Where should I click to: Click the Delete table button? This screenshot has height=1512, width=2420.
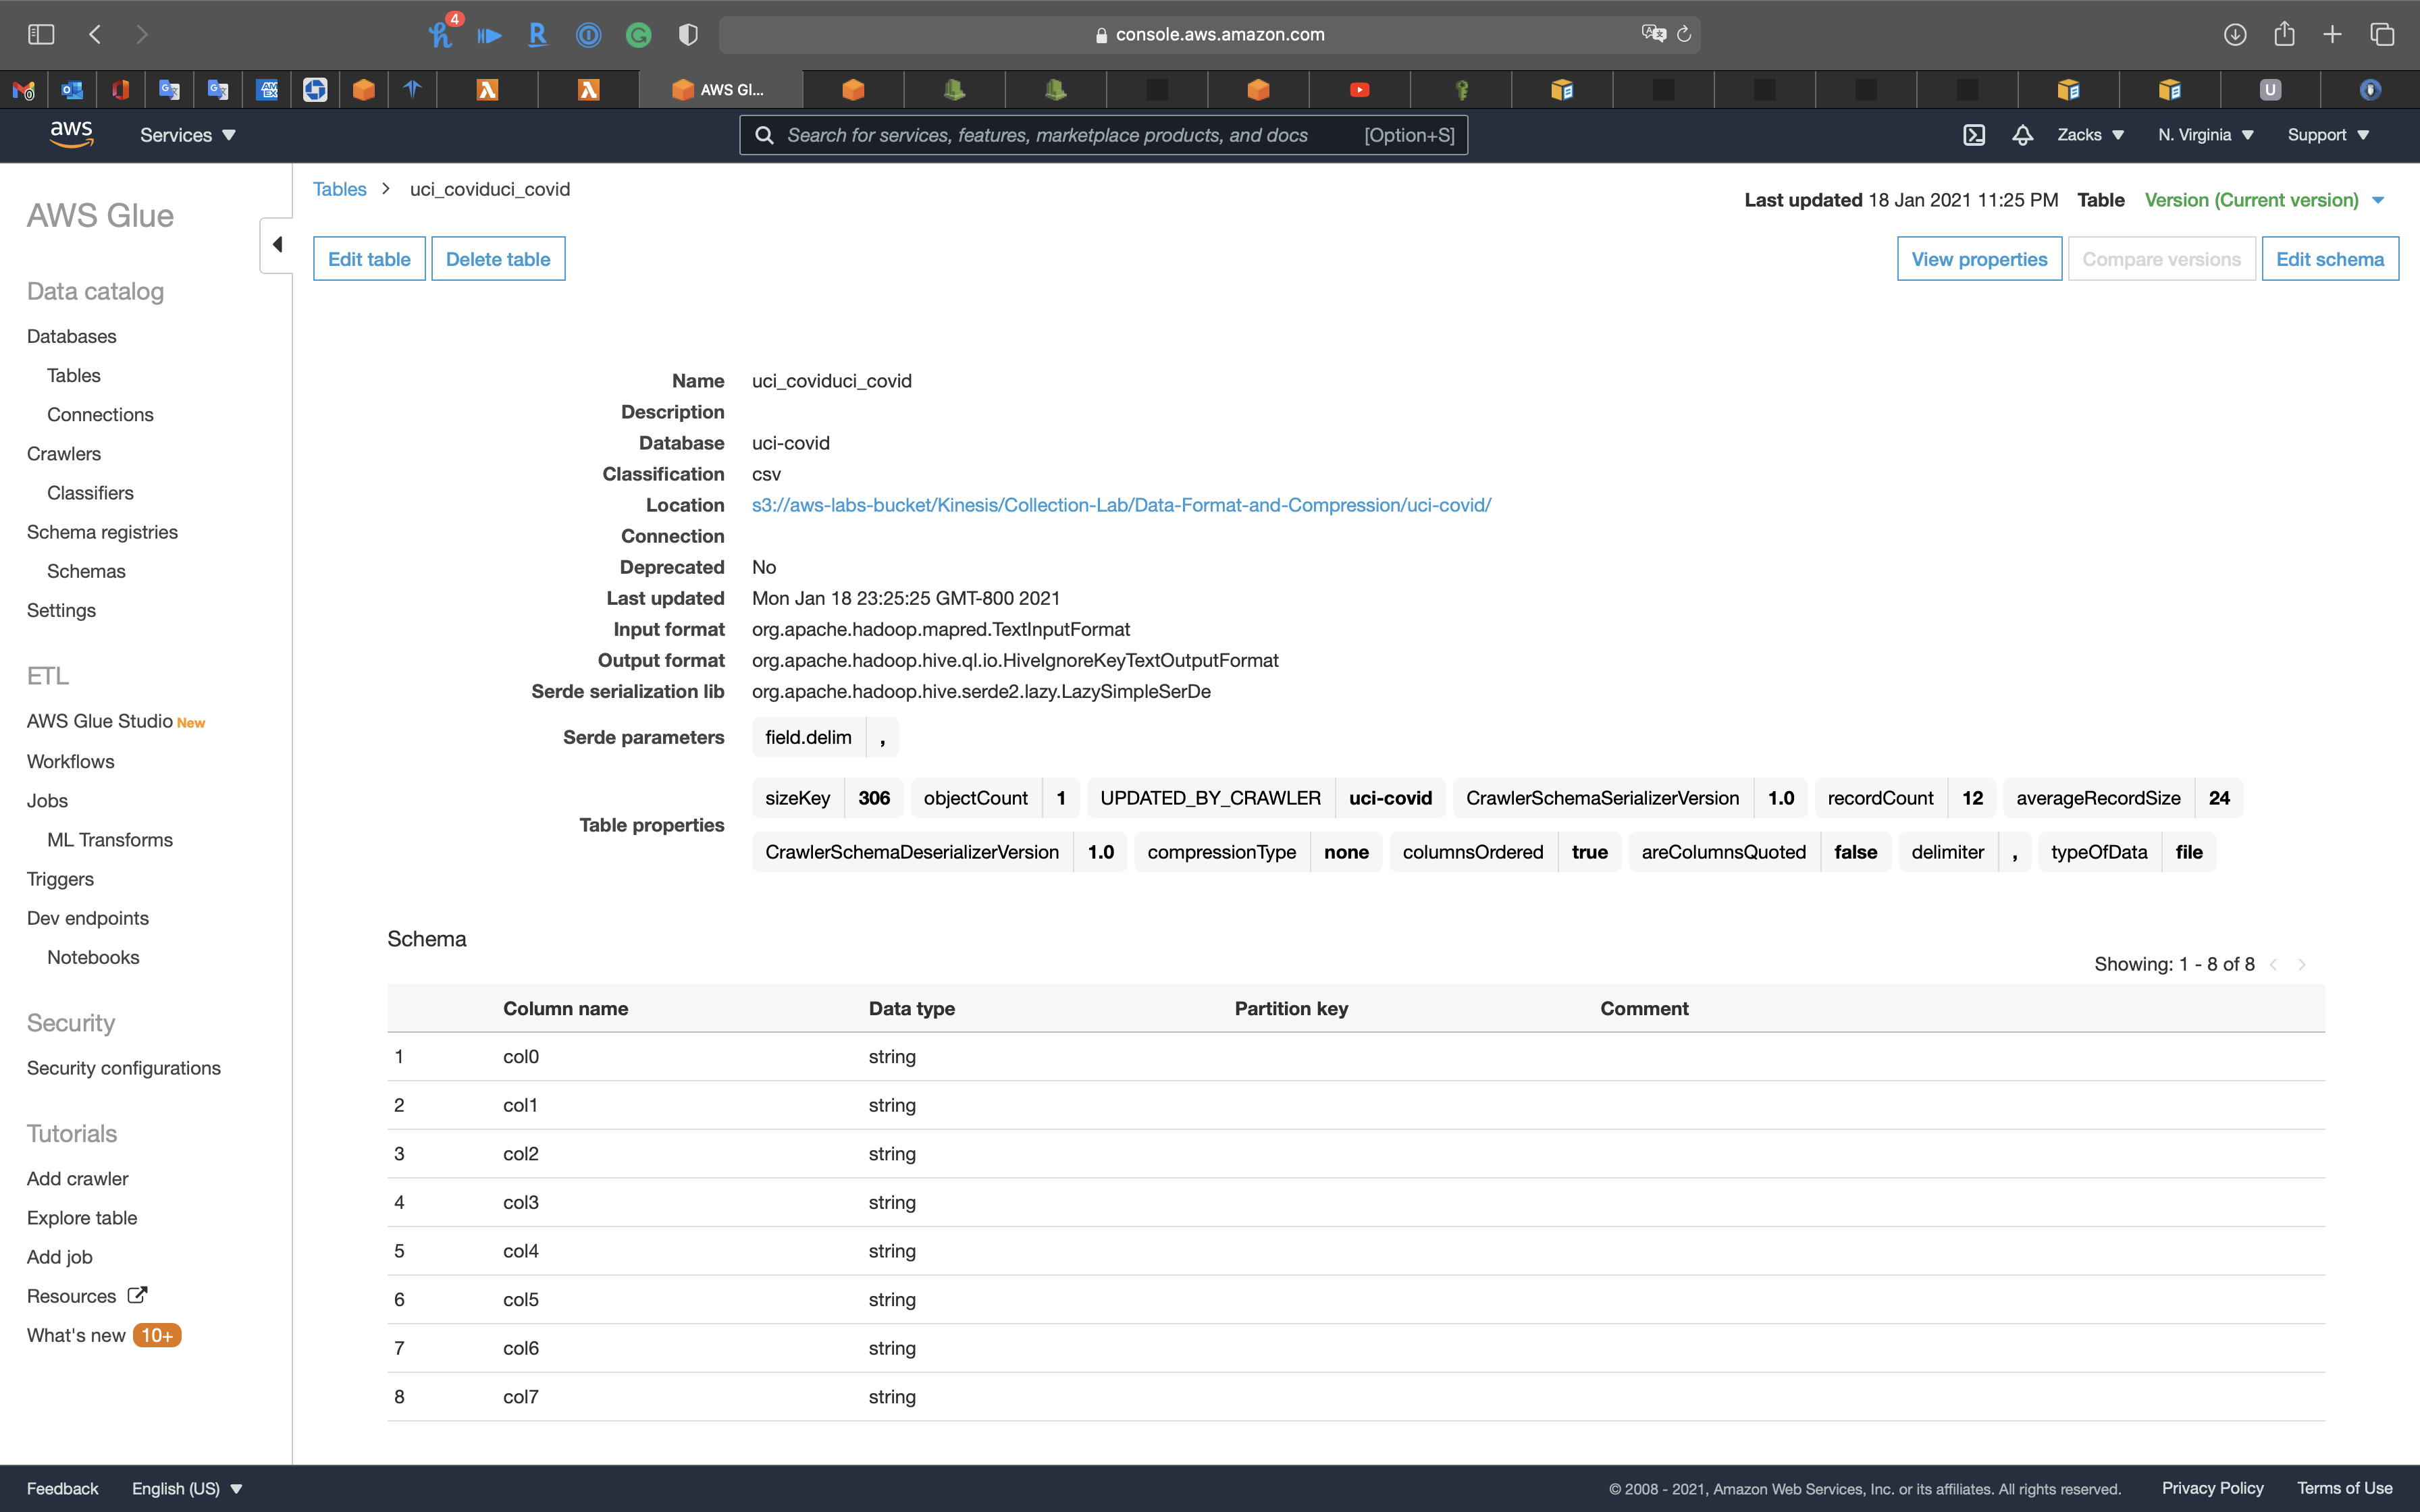pyautogui.click(x=497, y=259)
